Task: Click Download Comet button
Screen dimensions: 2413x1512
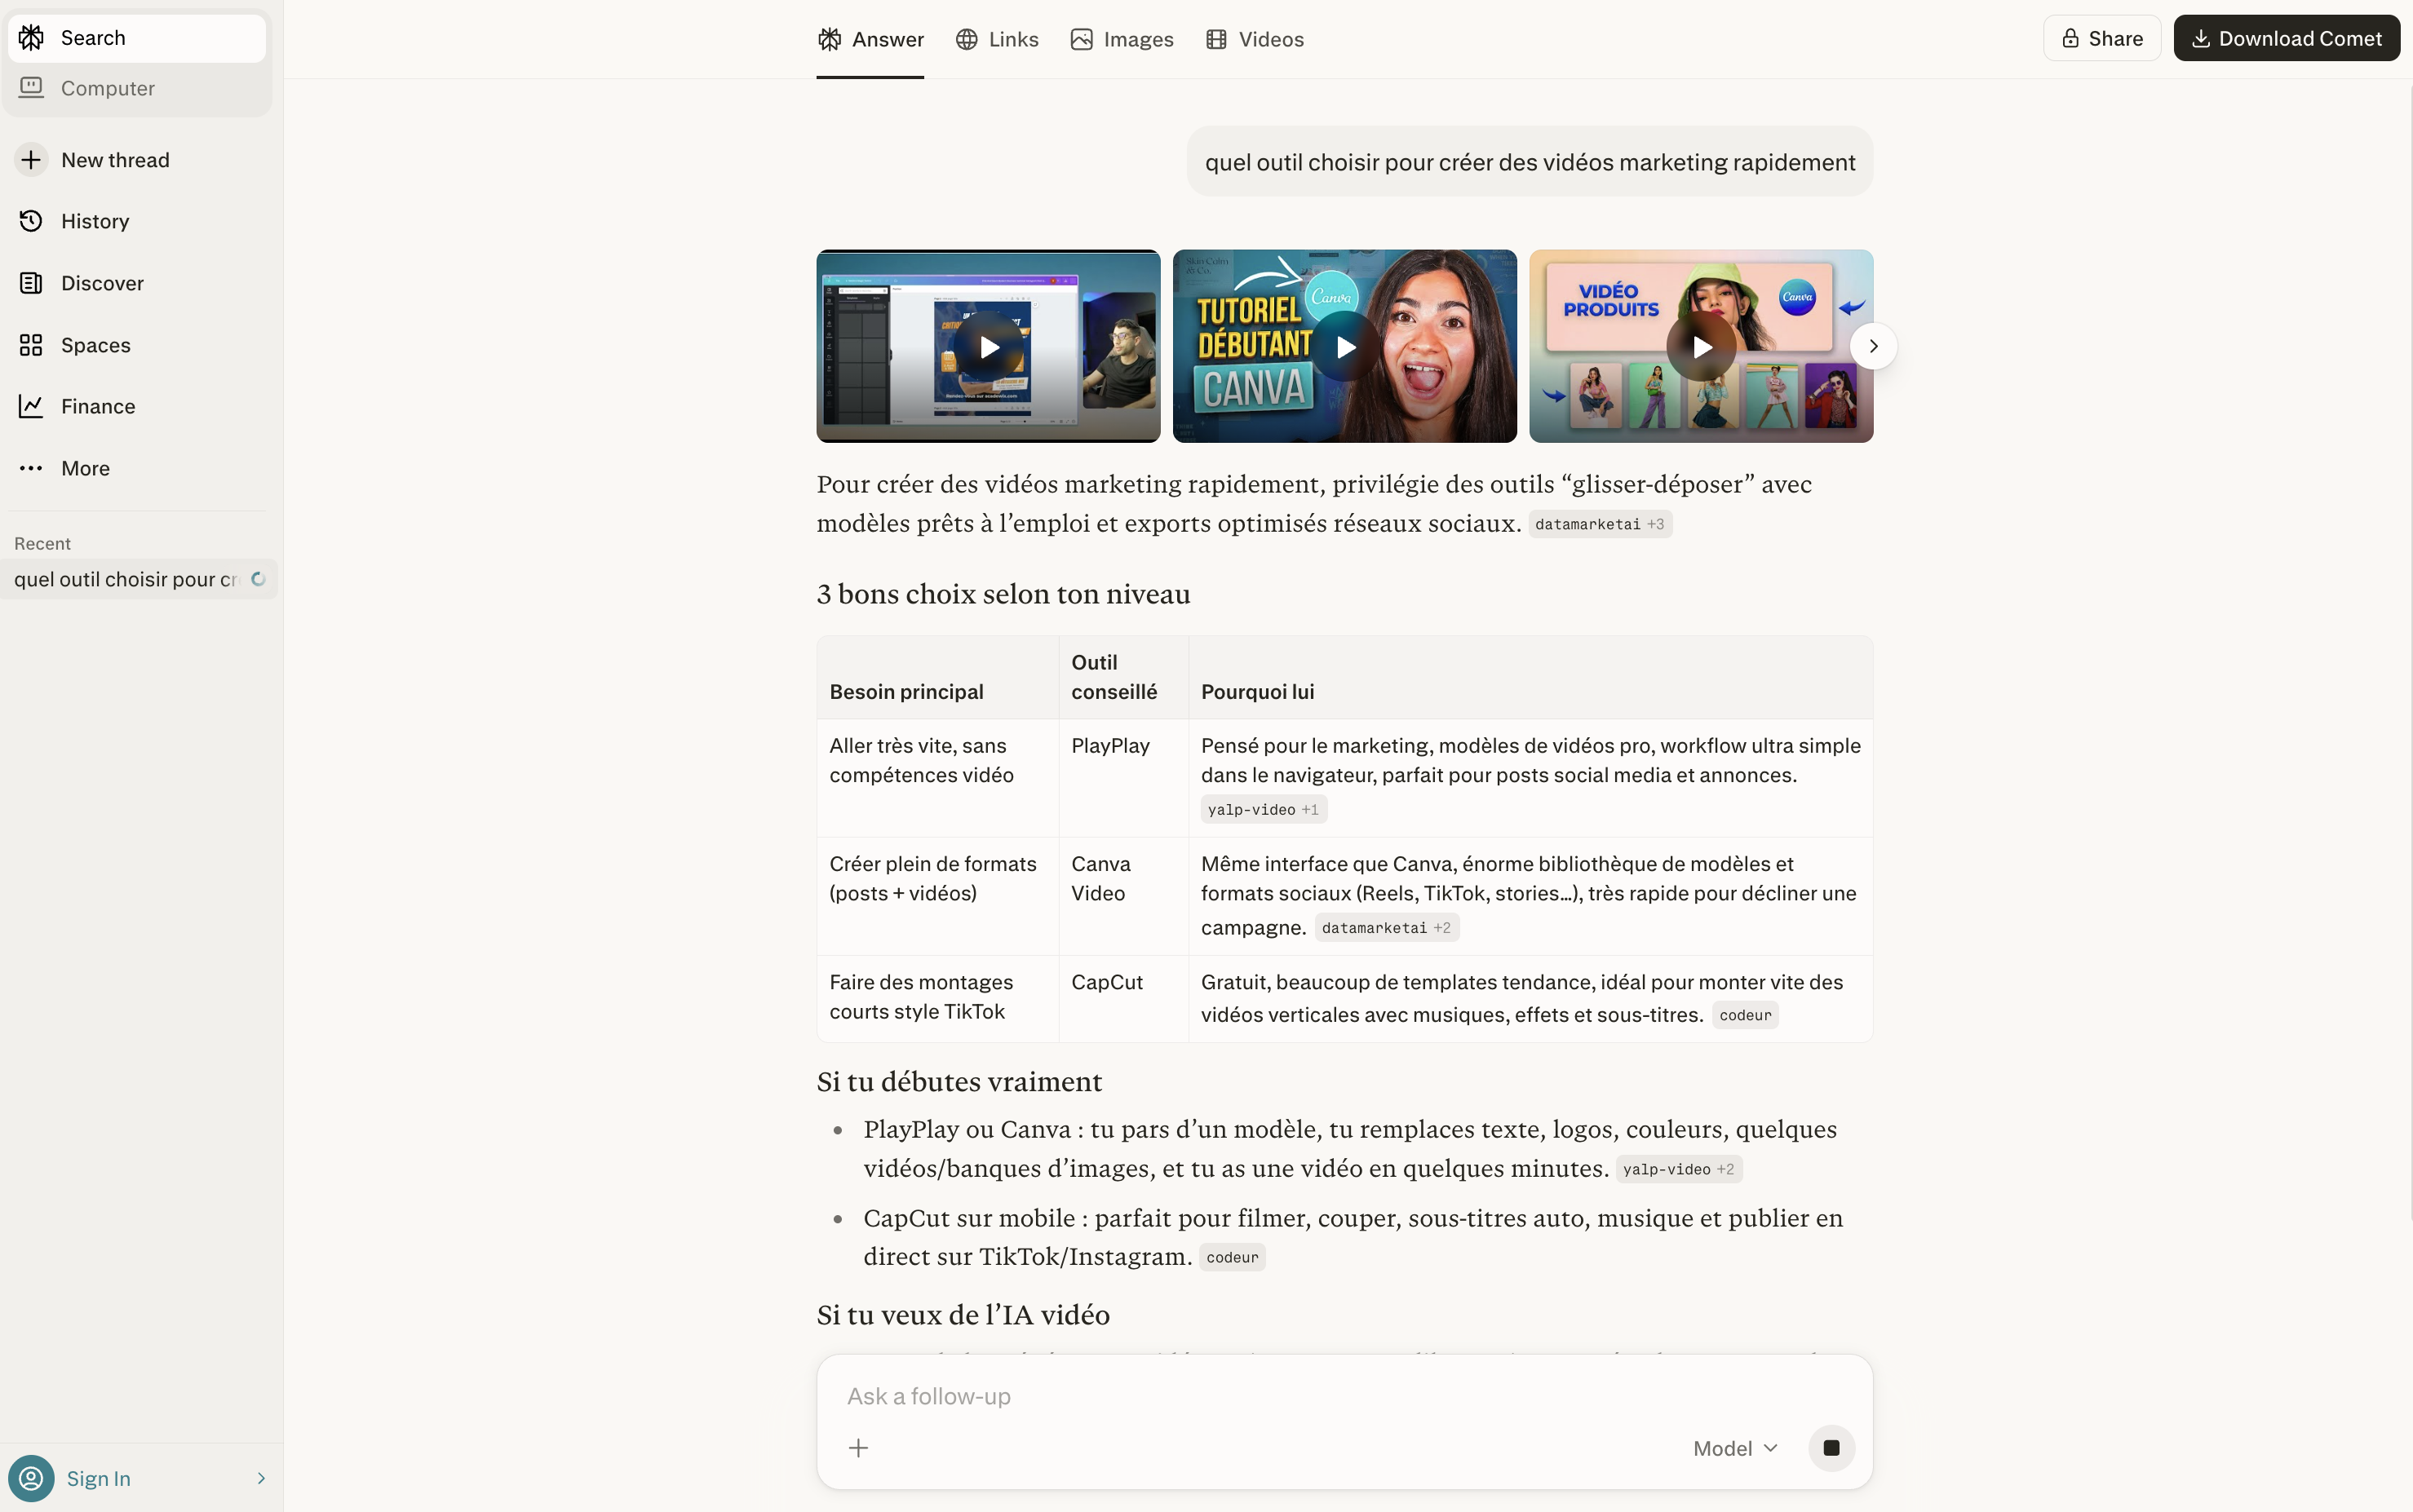Action: tap(2286, 38)
